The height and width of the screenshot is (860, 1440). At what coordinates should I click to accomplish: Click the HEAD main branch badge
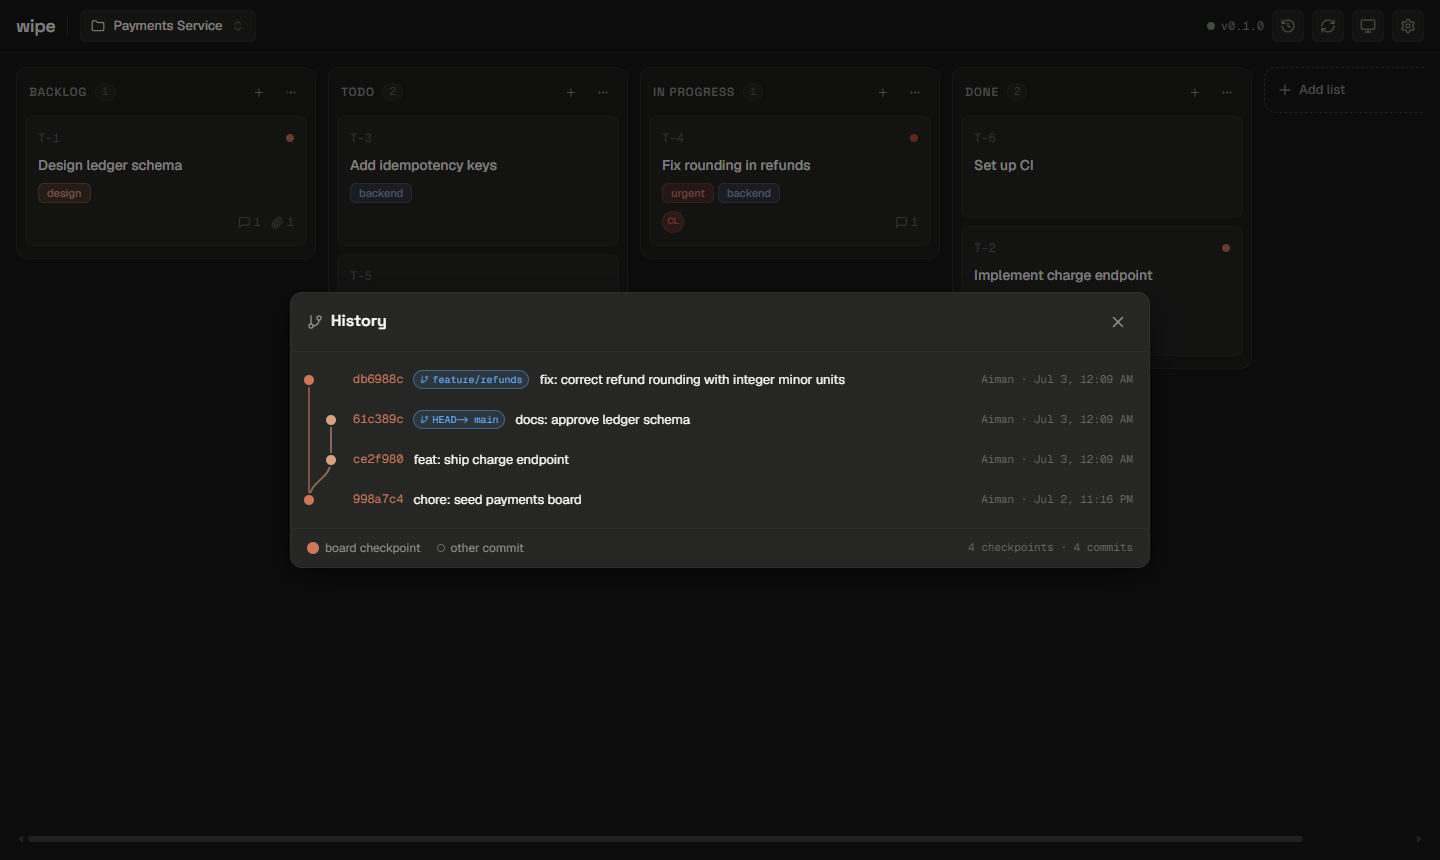point(459,420)
